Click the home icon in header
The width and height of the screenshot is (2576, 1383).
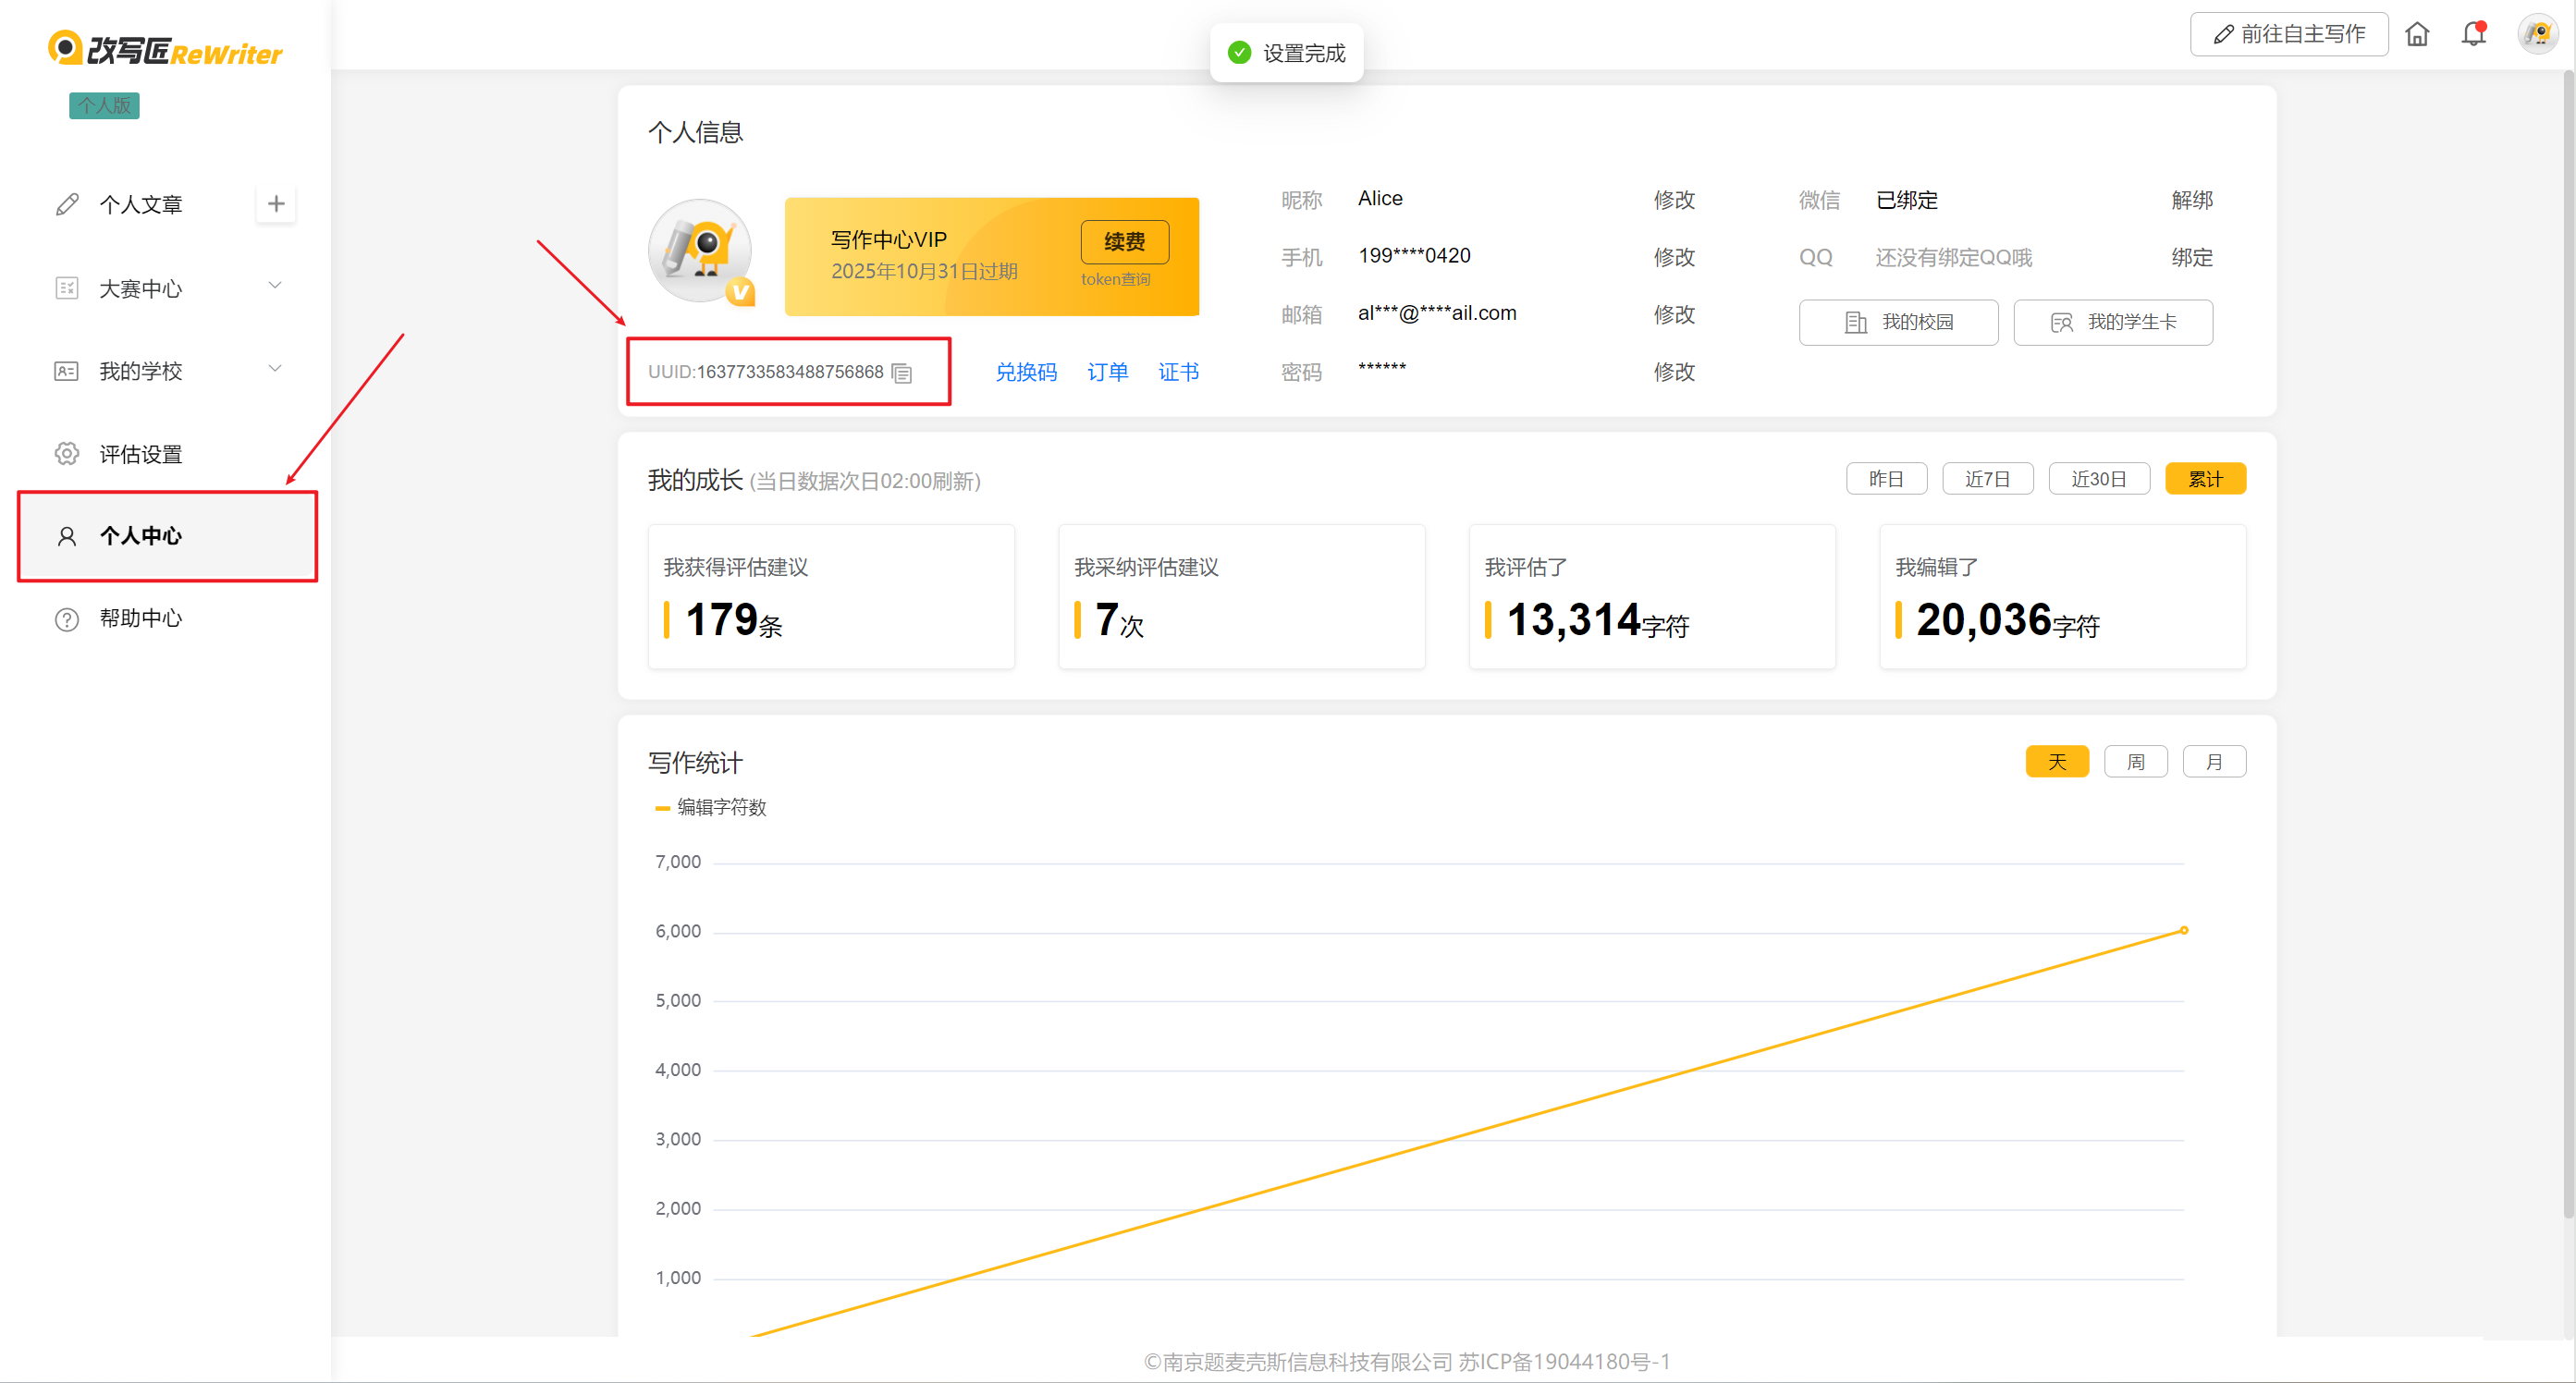[2416, 35]
